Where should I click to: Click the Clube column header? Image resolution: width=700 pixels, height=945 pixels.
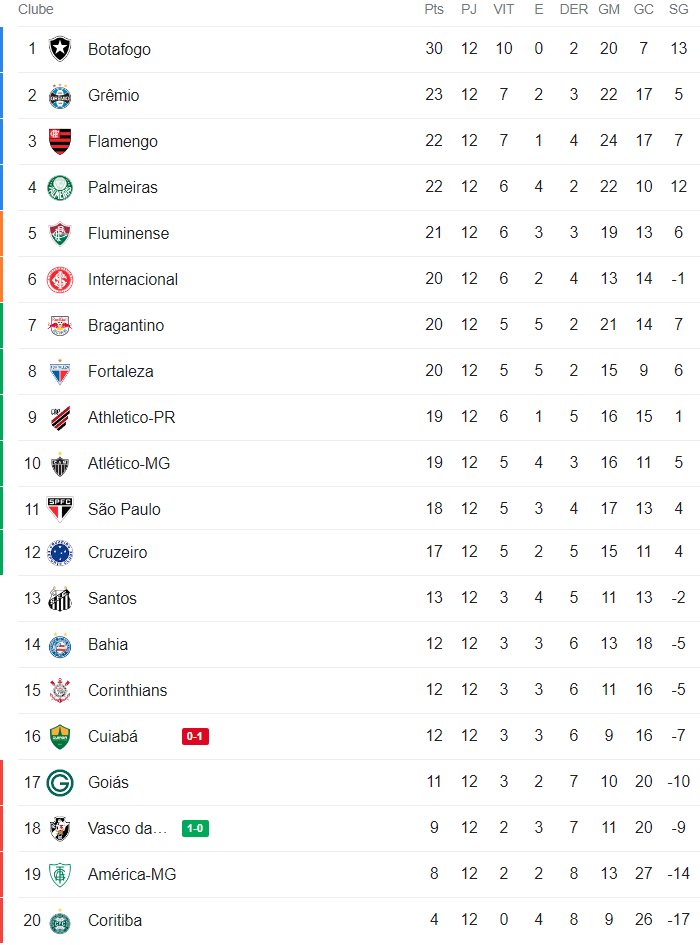36,9
